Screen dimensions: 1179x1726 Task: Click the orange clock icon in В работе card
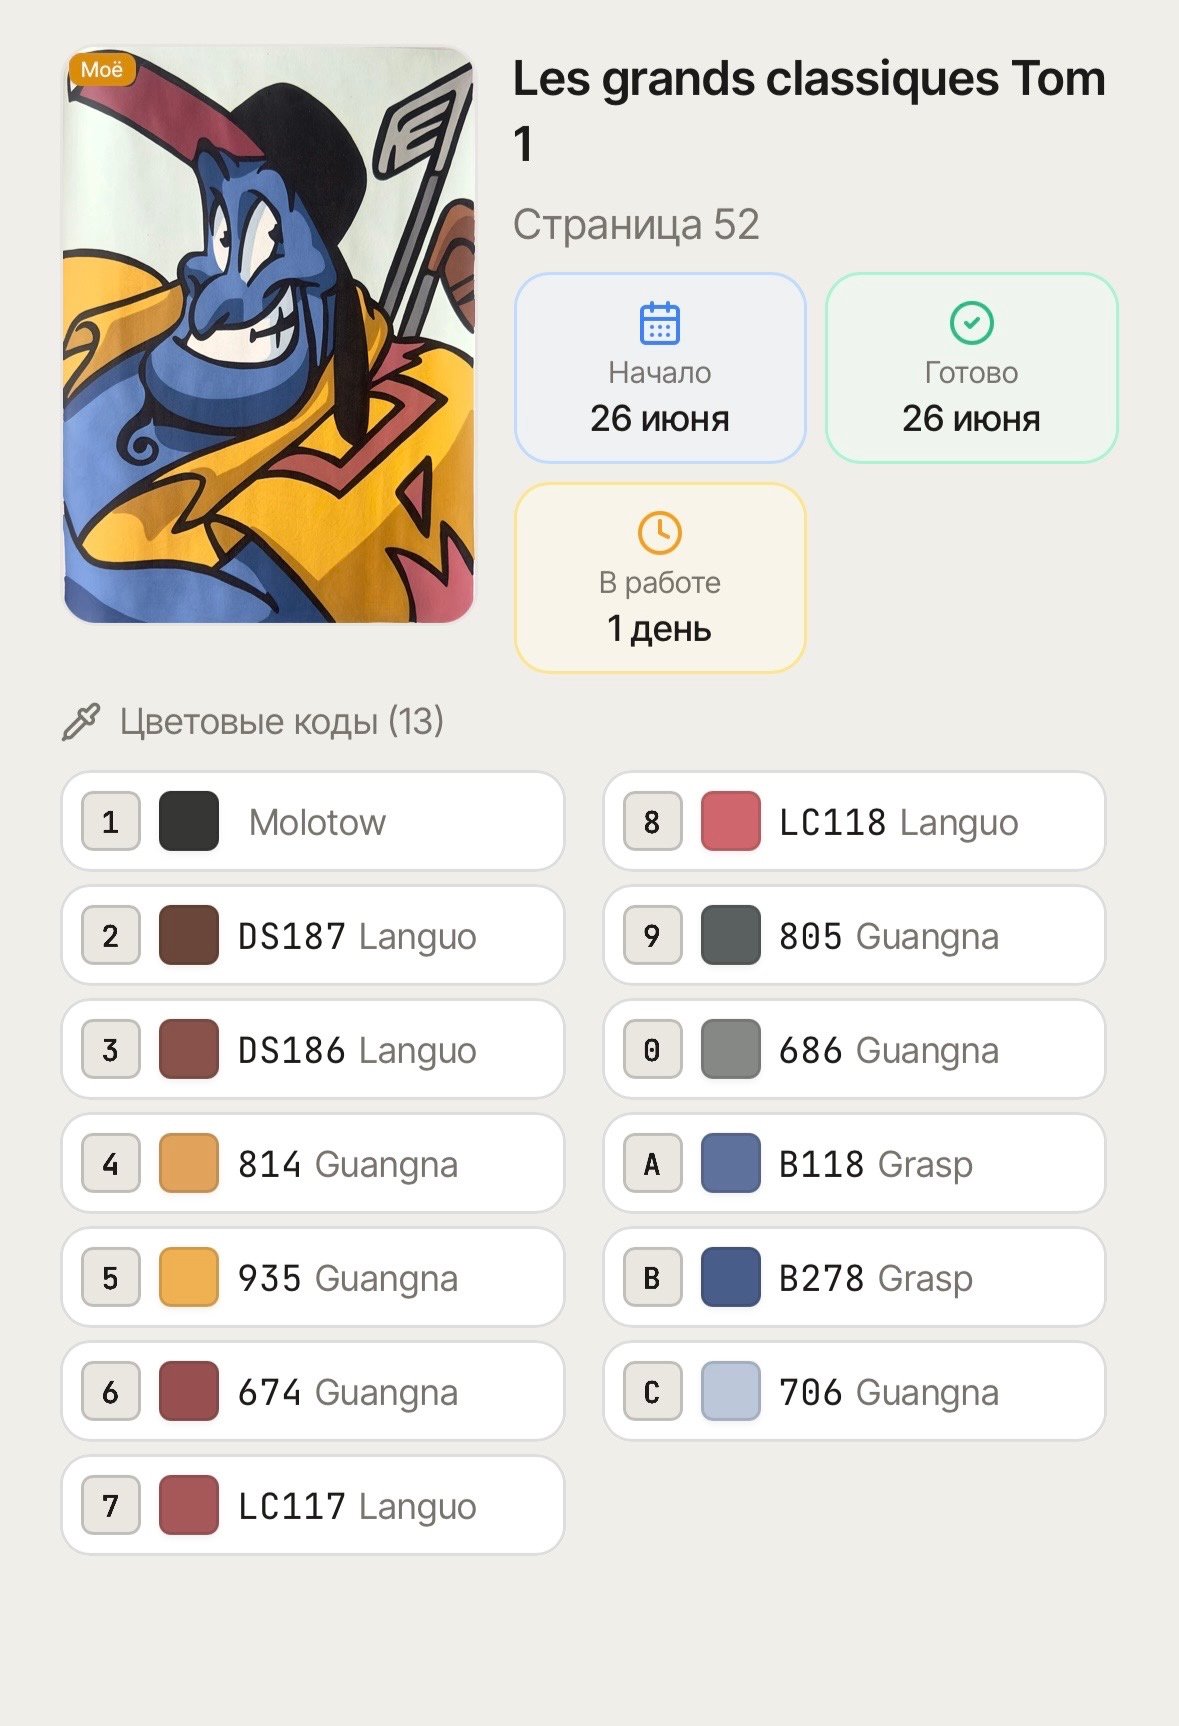(x=659, y=533)
